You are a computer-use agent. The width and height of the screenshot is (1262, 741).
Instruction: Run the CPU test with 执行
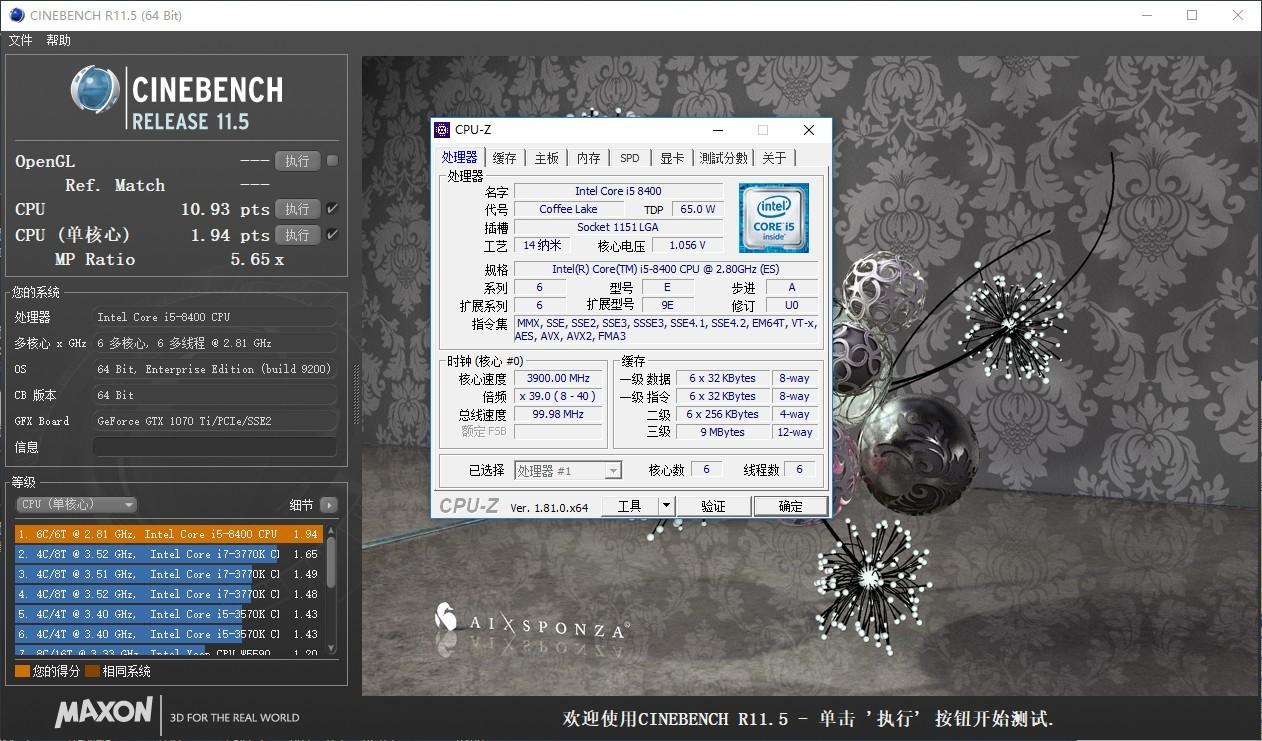tap(298, 209)
